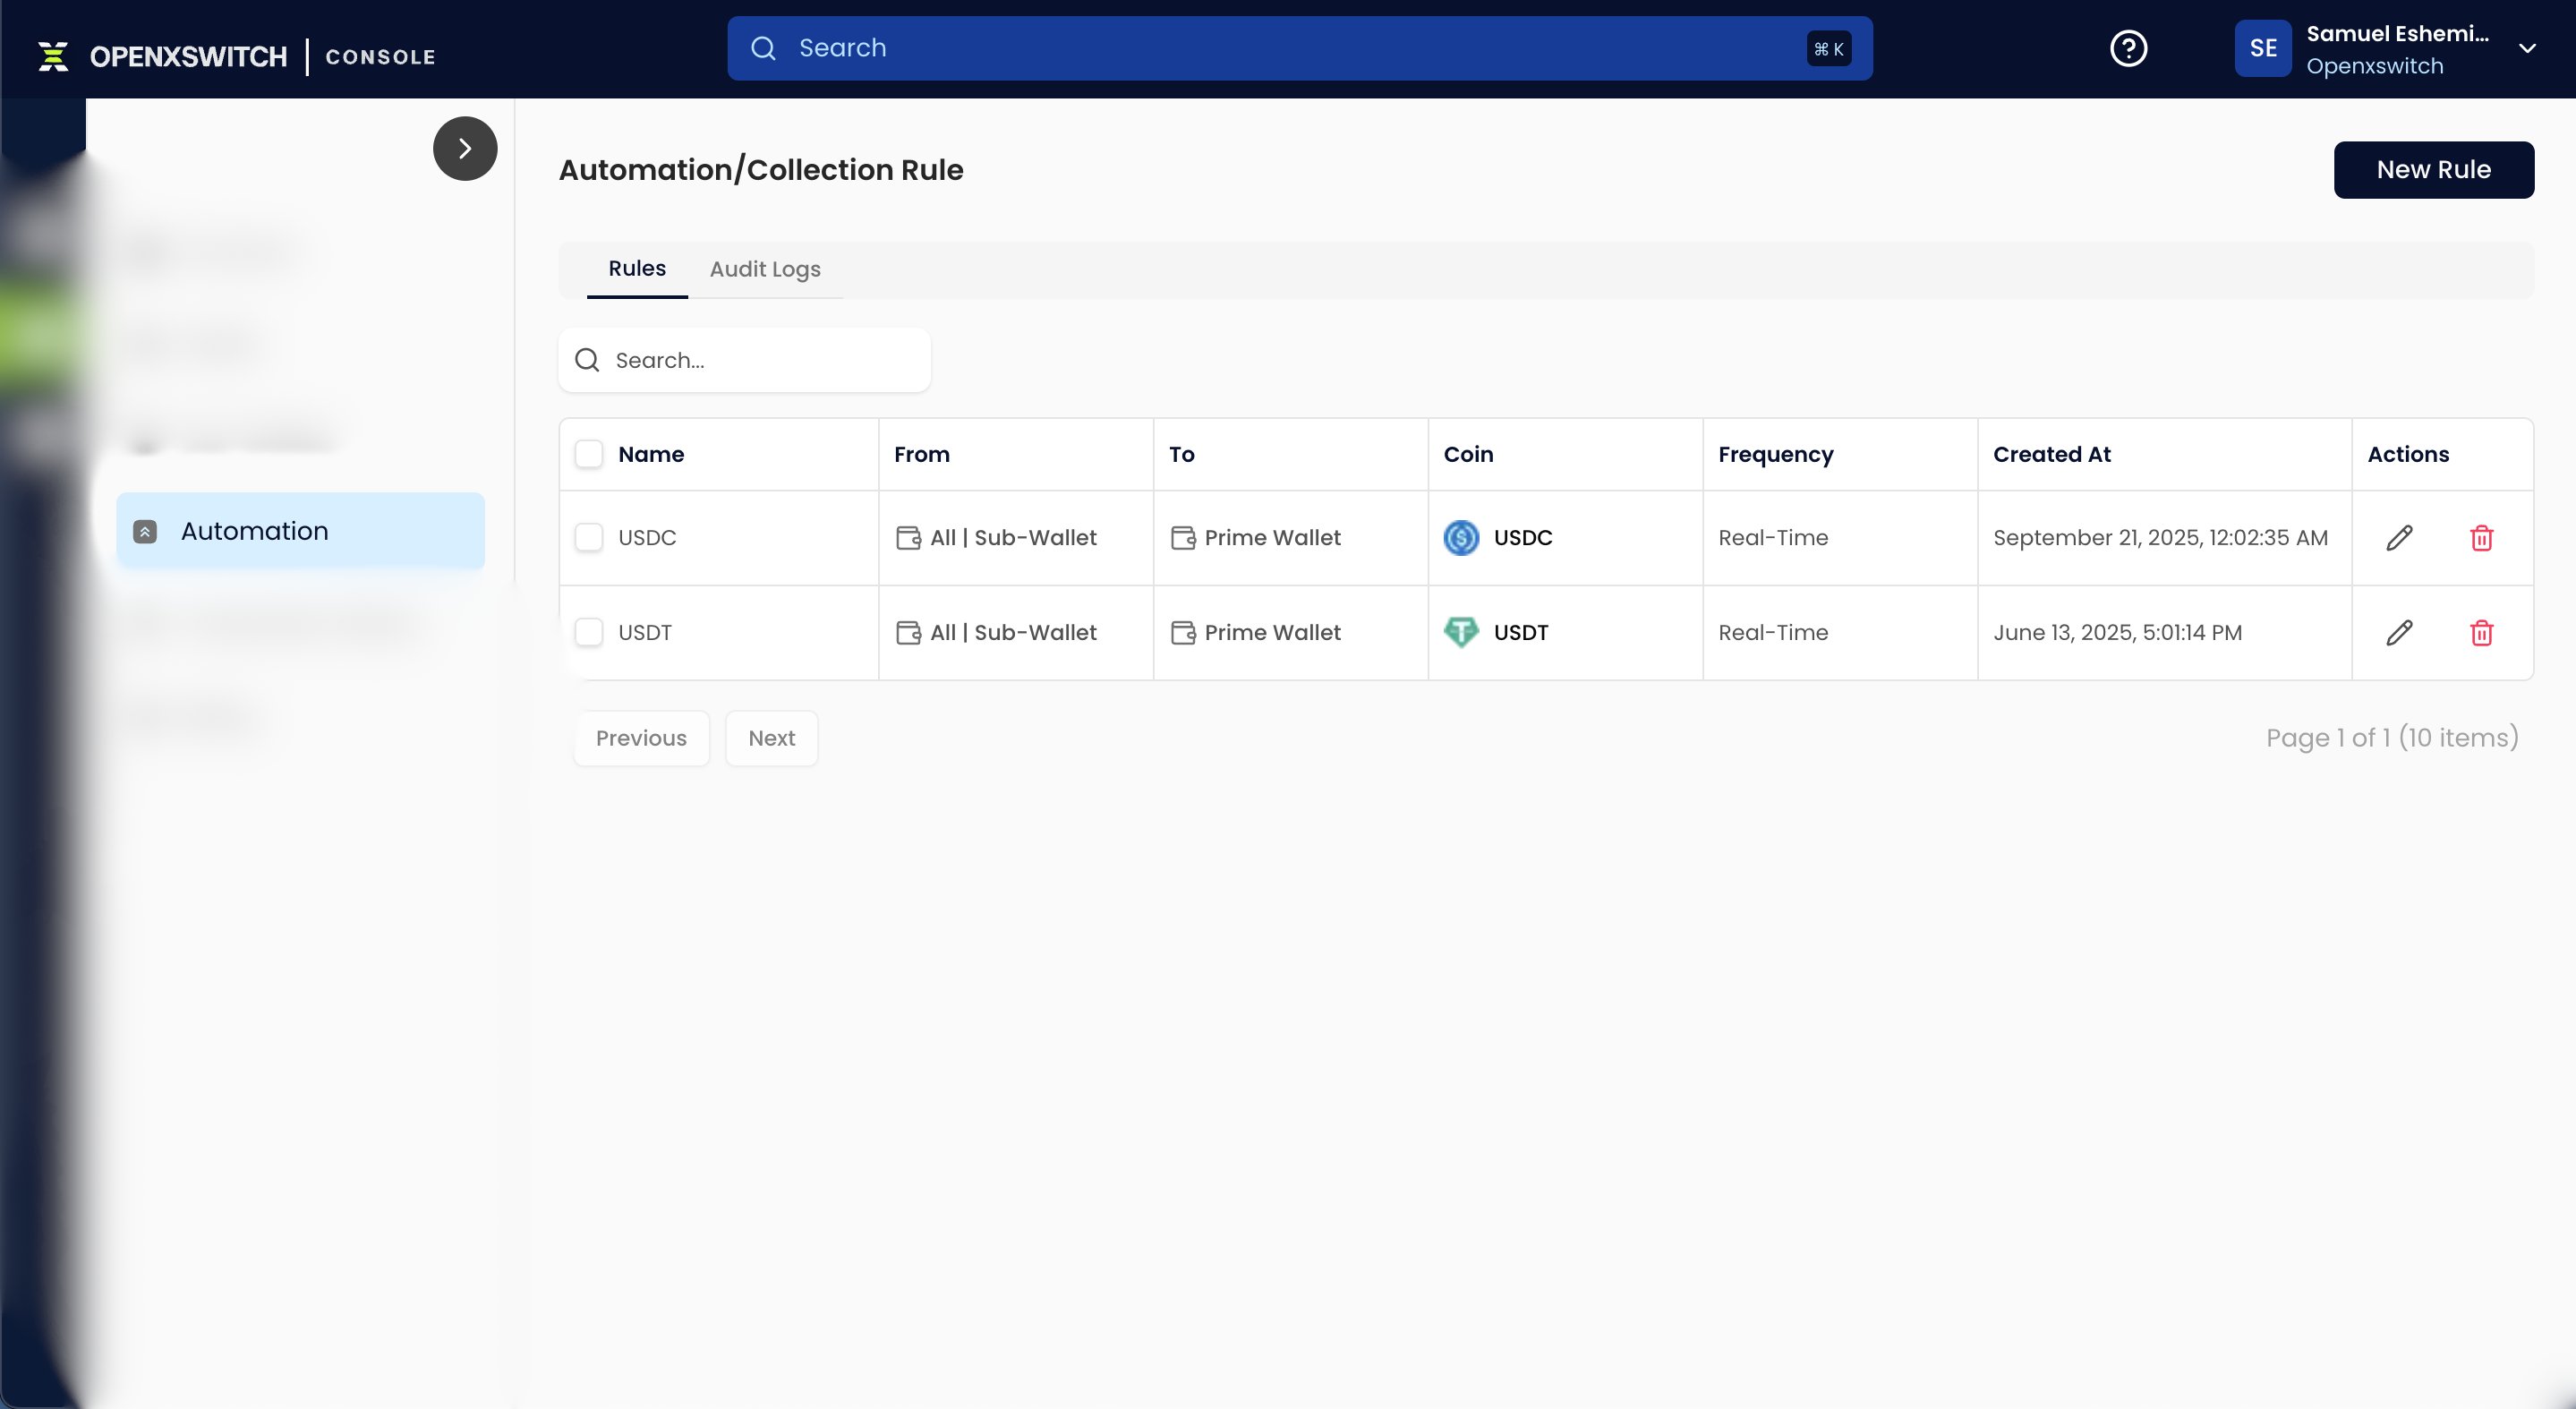Click the New Rule button
Image resolution: width=2576 pixels, height=1409 pixels.
[x=2433, y=170]
